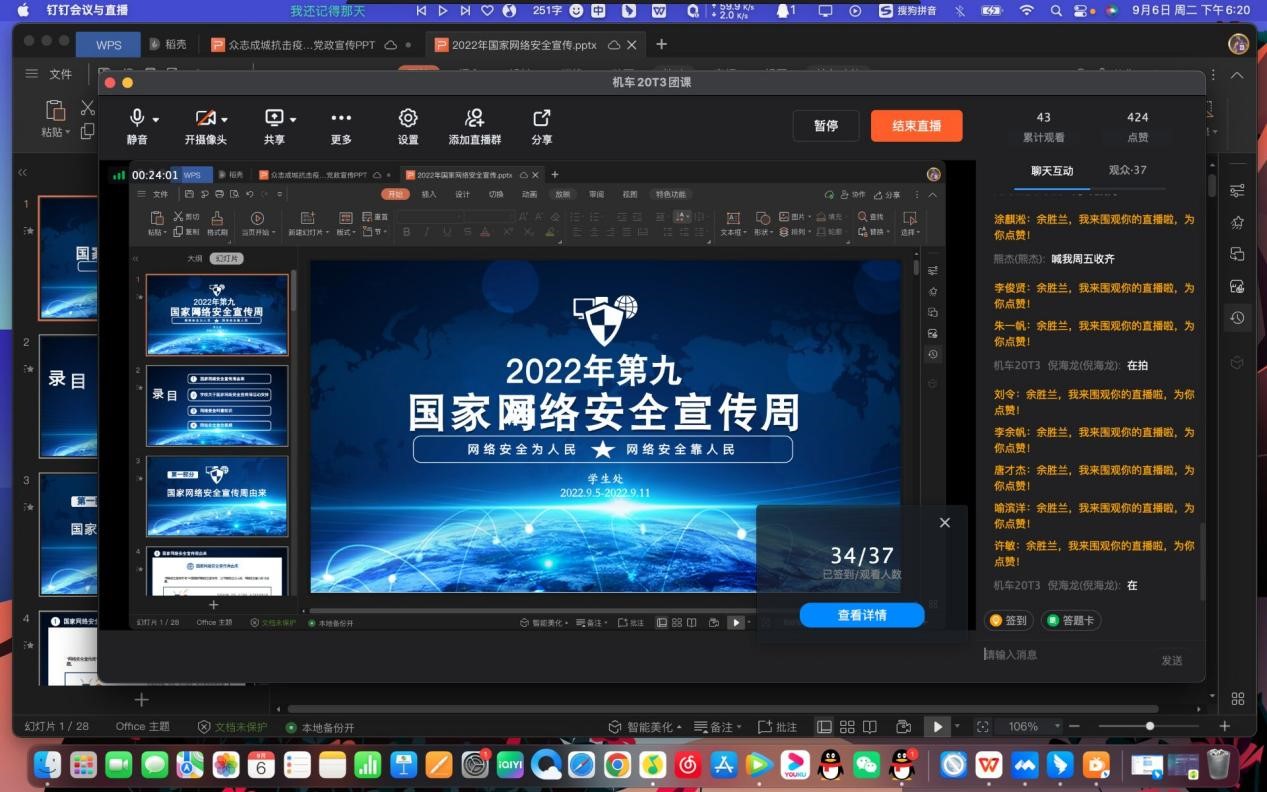
Task: Click the 请输入消息 message input field
Action: [1060, 655]
